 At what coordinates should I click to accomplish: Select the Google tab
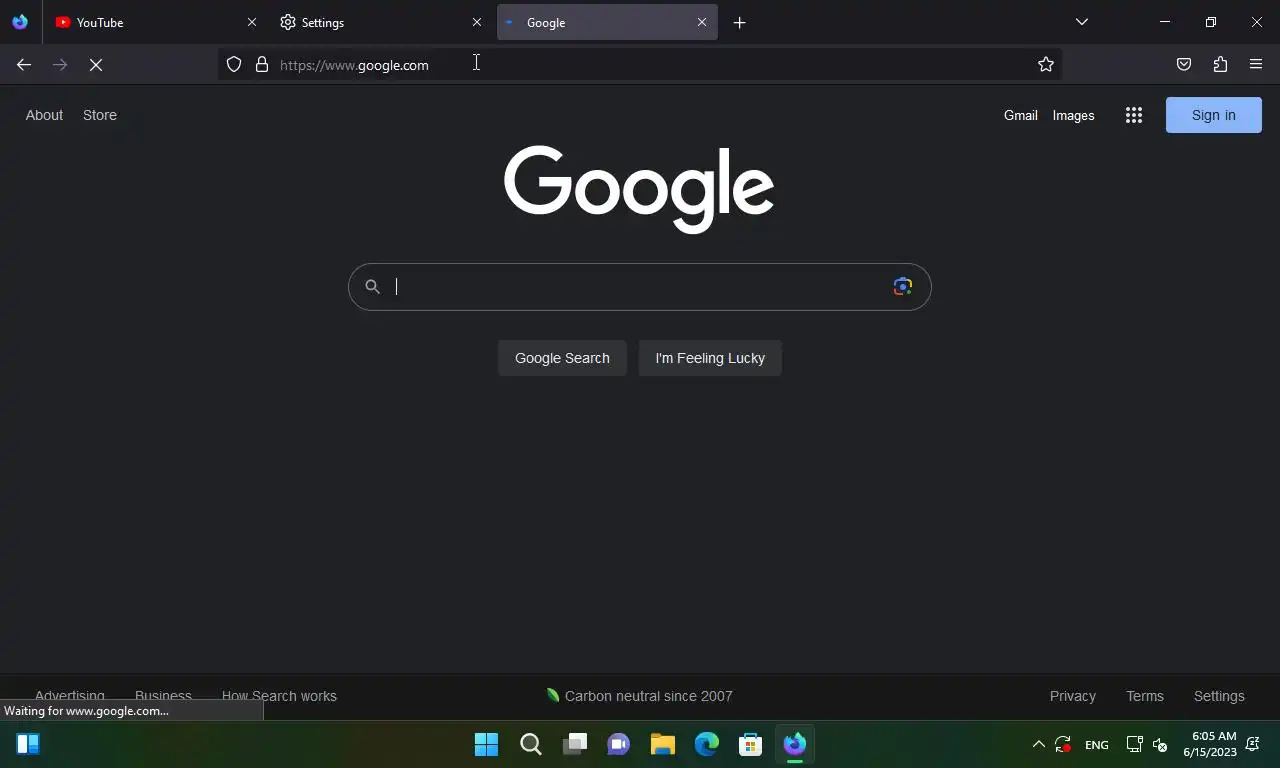coord(607,22)
